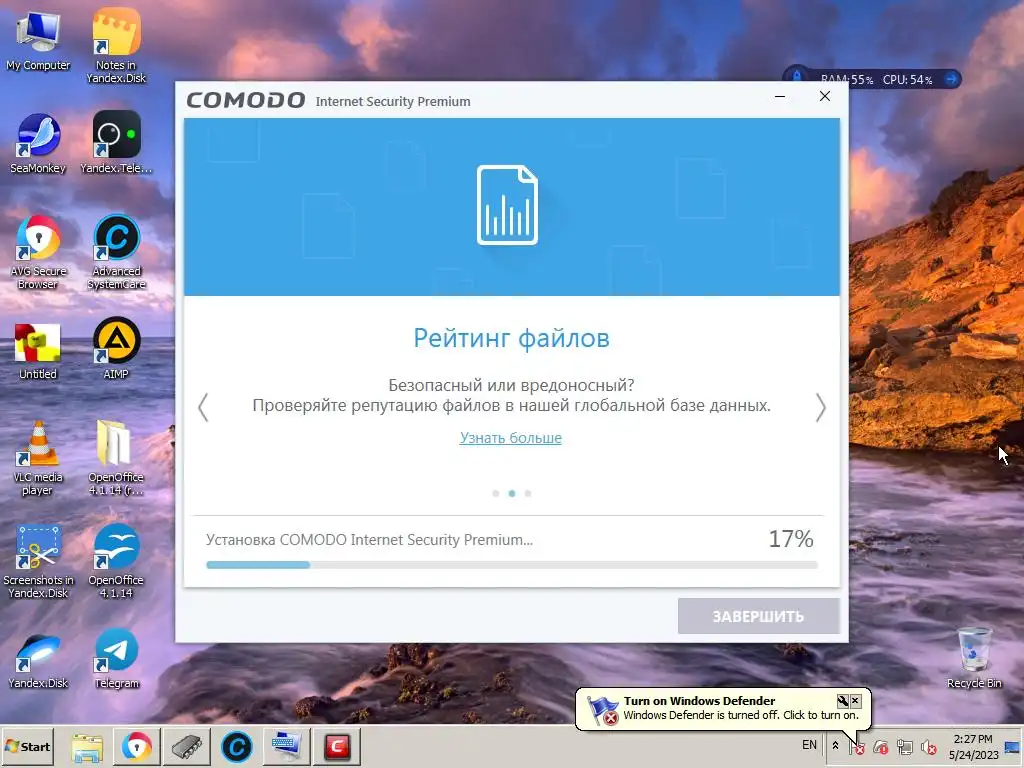
Task: Click the EN language indicator
Action: (x=809, y=745)
